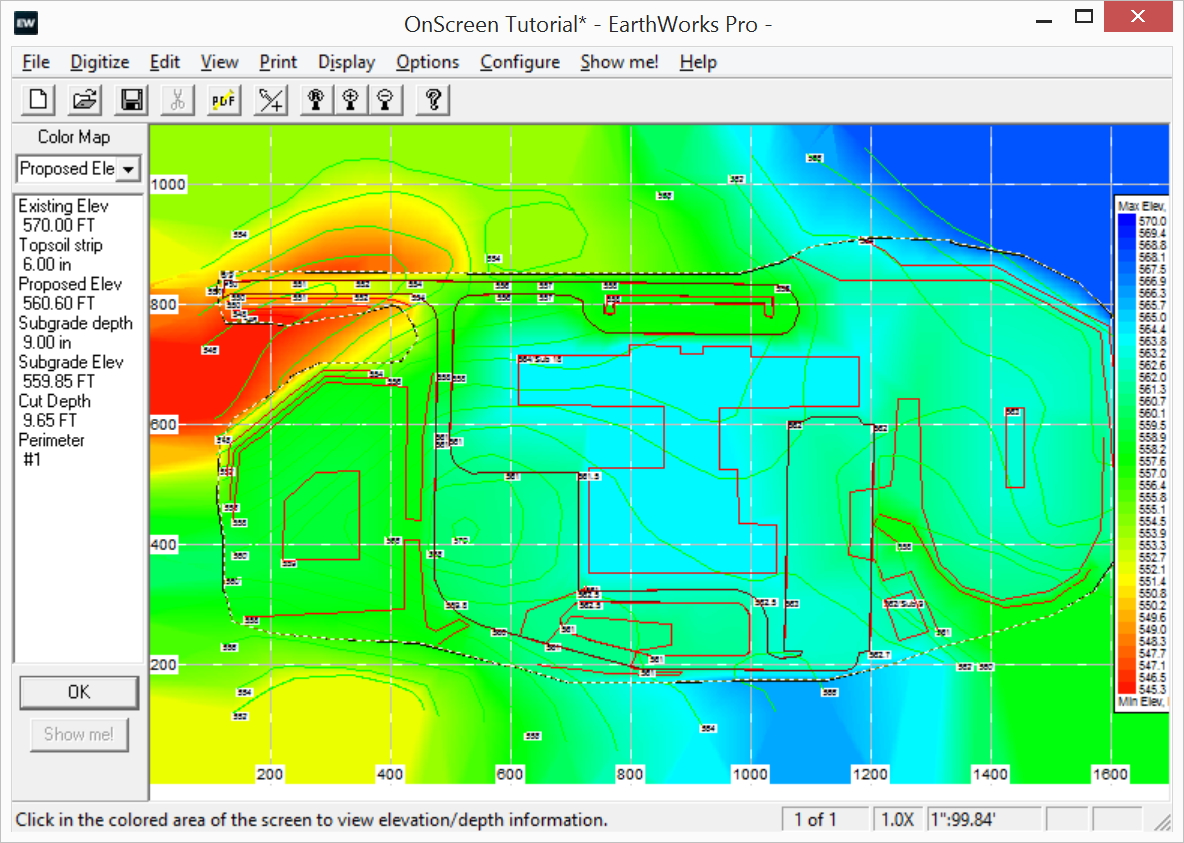Expand the Color Map dropdown showing Proposed Ele

pos(128,169)
